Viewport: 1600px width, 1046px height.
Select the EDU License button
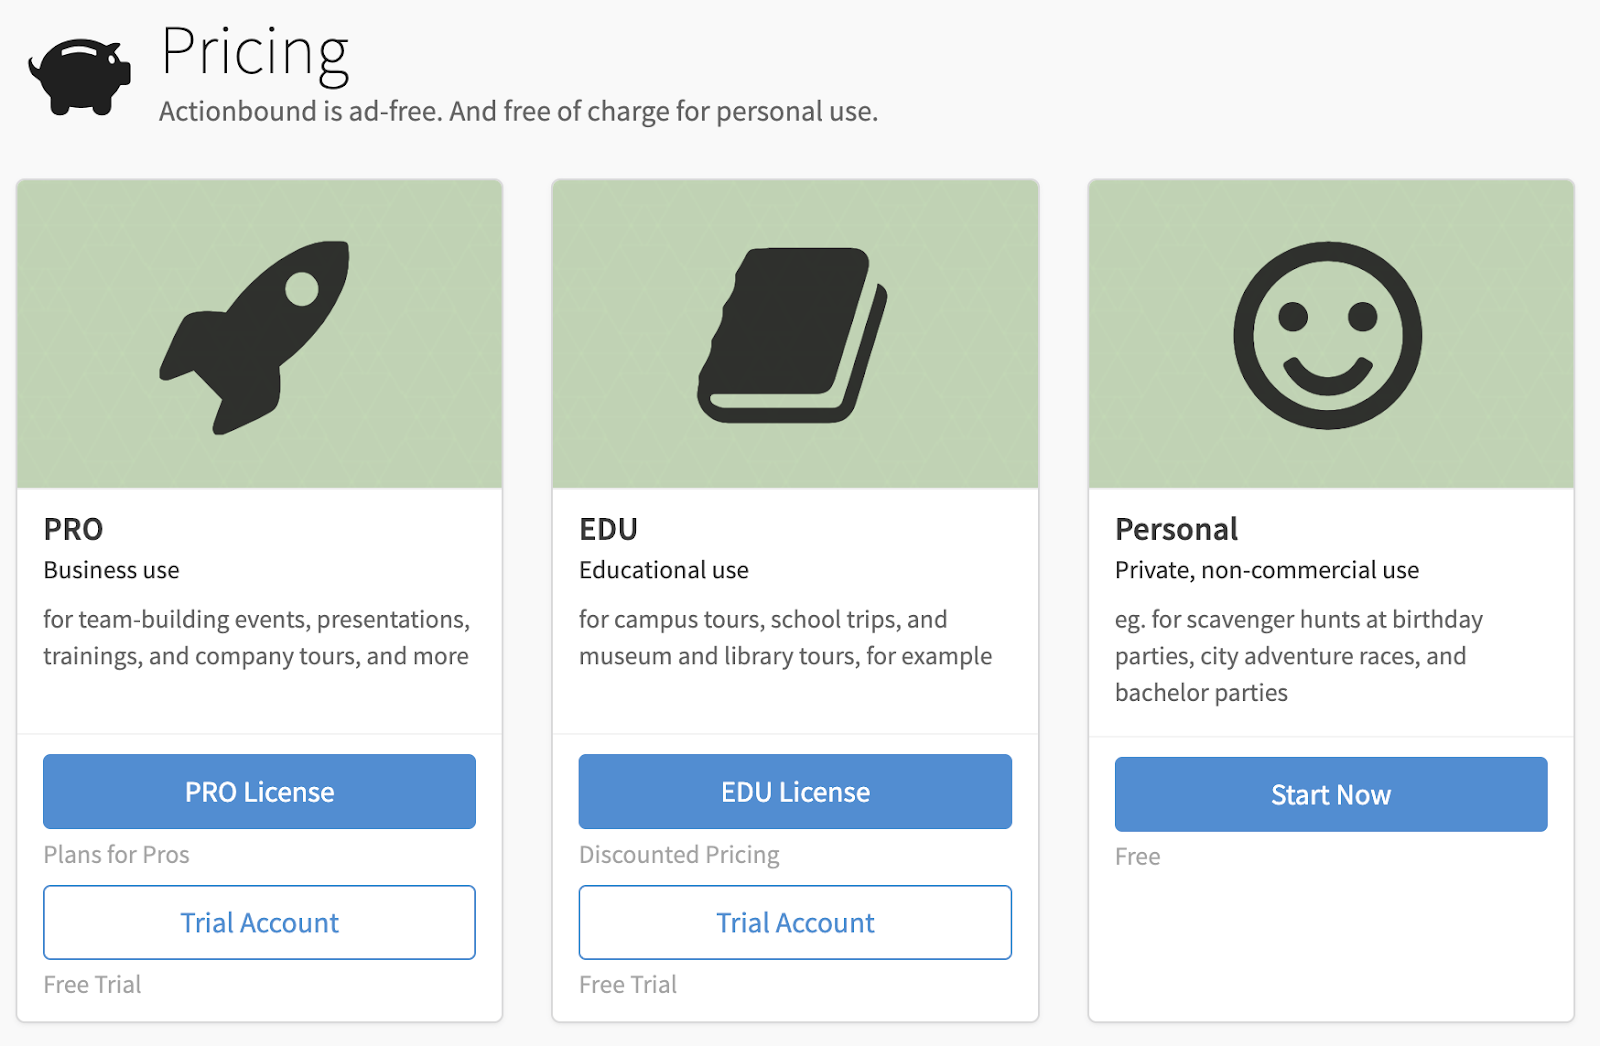click(x=795, y=791)
